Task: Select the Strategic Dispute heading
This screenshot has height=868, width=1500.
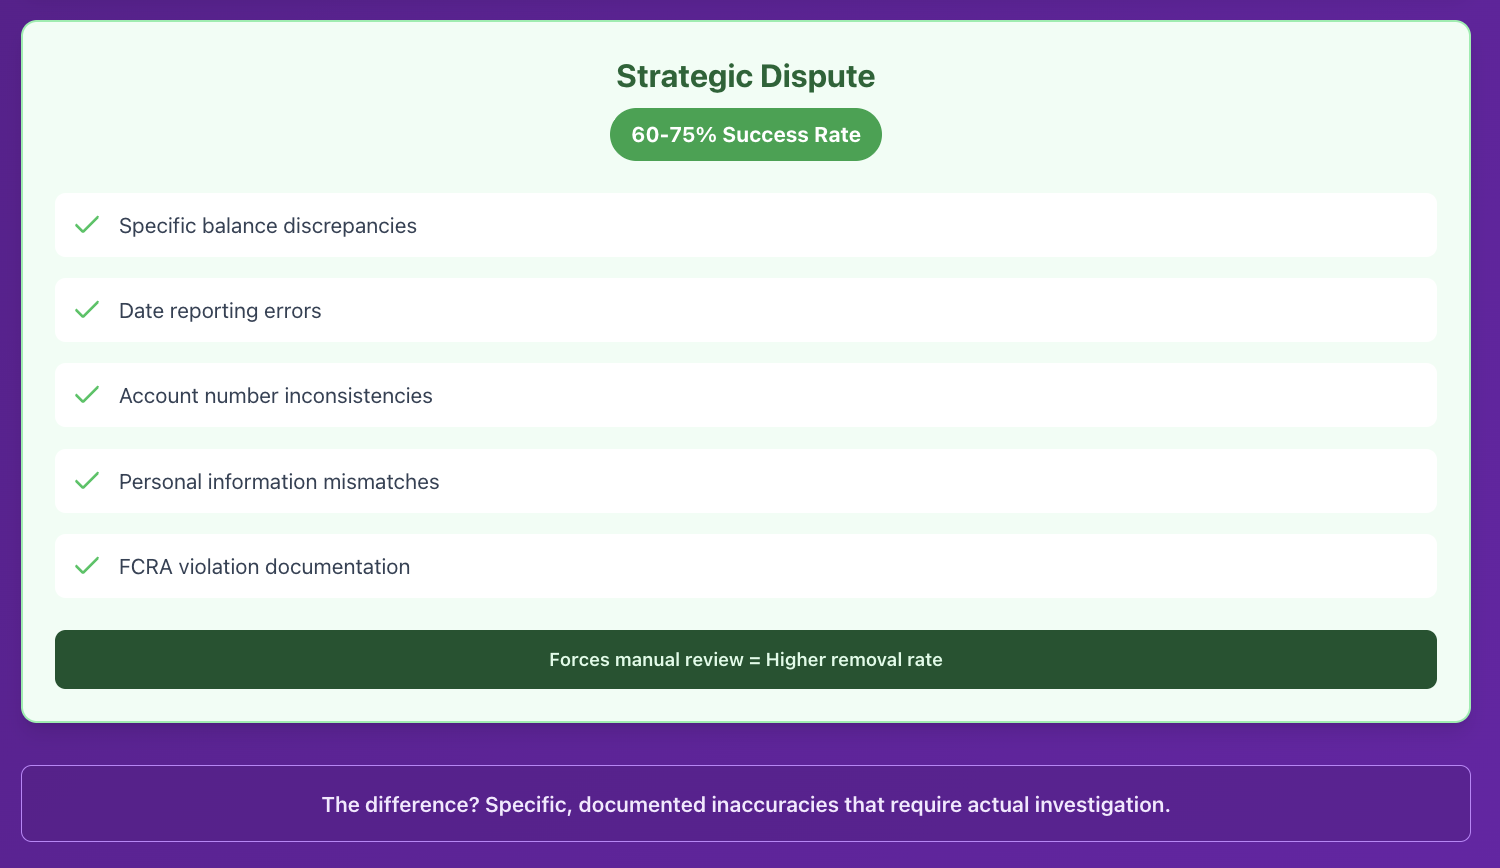Action: point(746,76)
